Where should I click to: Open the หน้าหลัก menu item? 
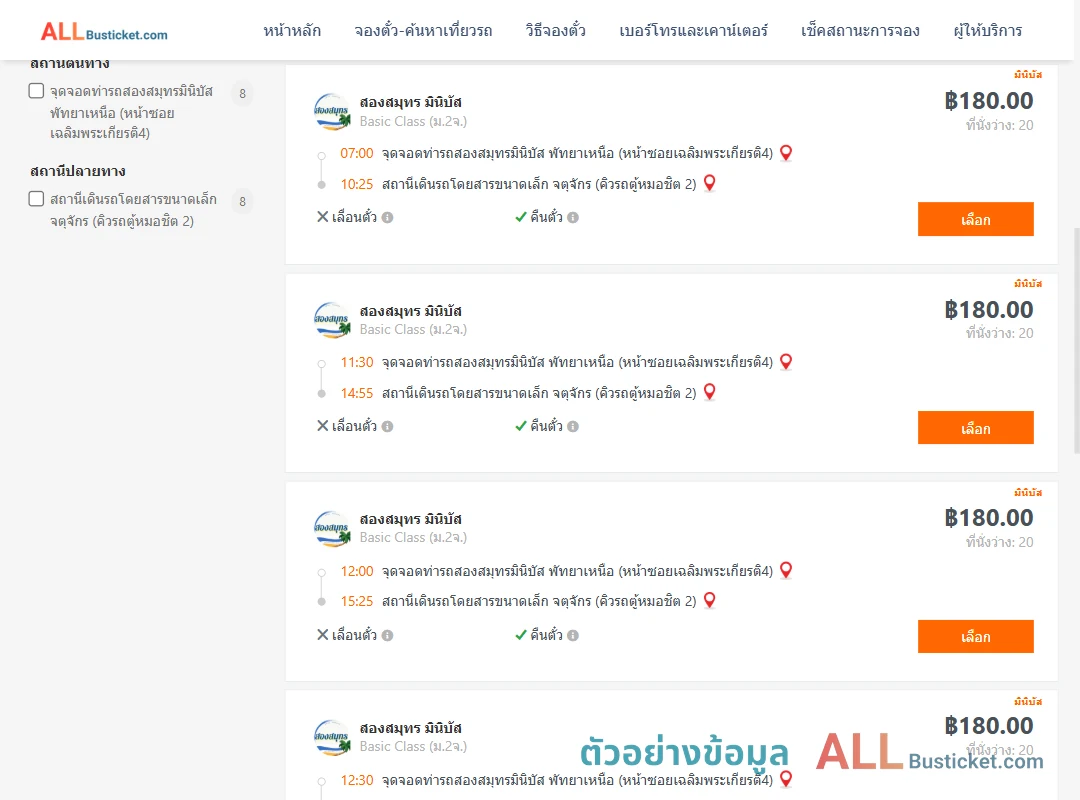[x=292, y=31]
